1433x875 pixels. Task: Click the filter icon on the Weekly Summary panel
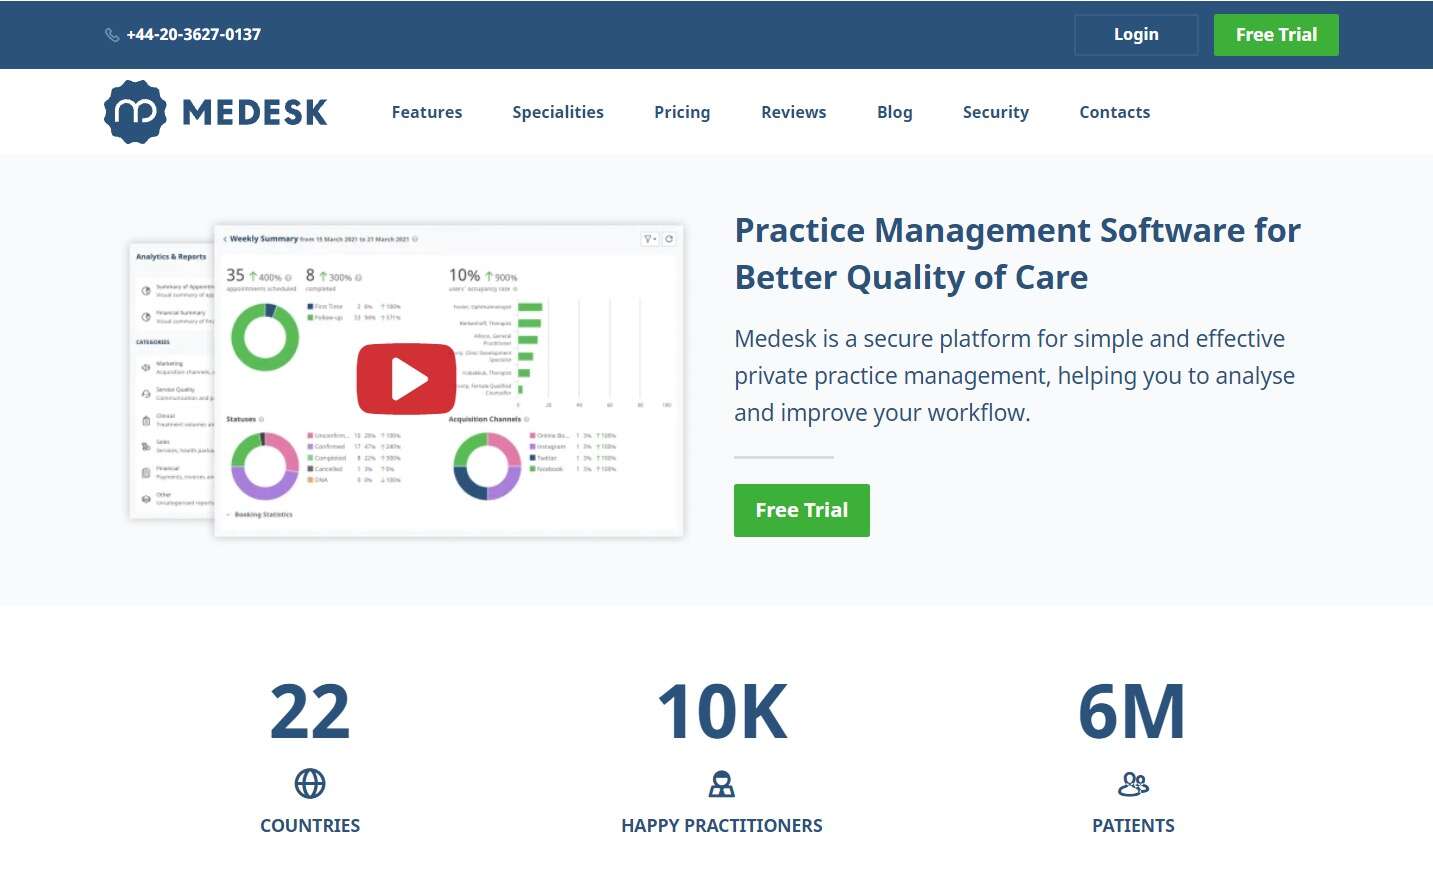pos(647,240)
